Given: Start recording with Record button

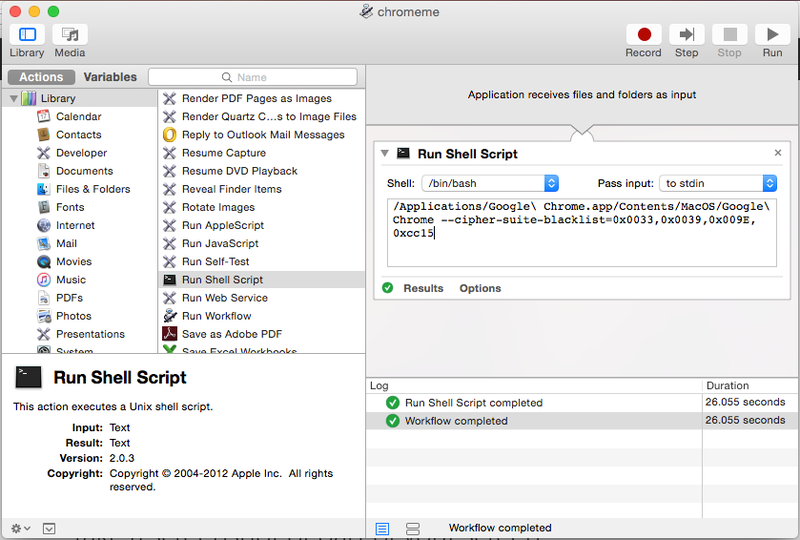Looking at the screenshot, I should click(644, 35).
